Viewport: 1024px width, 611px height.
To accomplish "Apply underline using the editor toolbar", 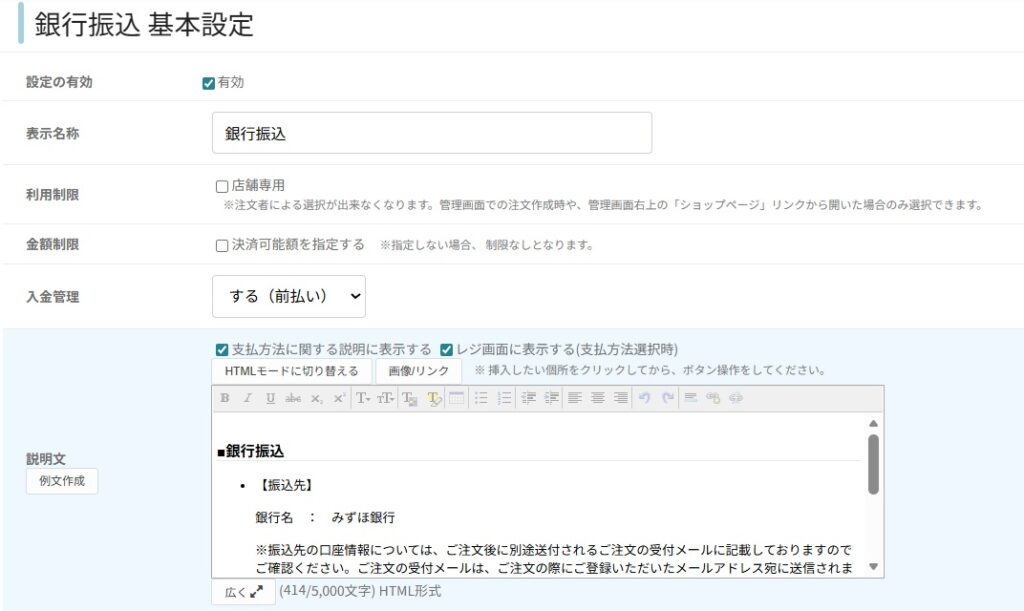I will pos(270,398).
